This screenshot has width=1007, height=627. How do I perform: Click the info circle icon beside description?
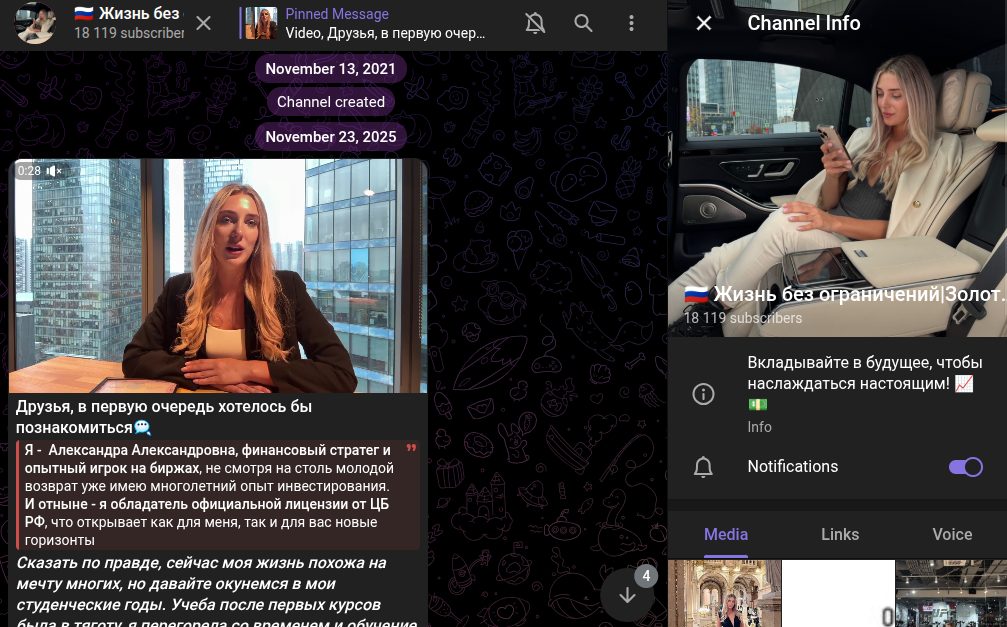(x=704, y=394)
